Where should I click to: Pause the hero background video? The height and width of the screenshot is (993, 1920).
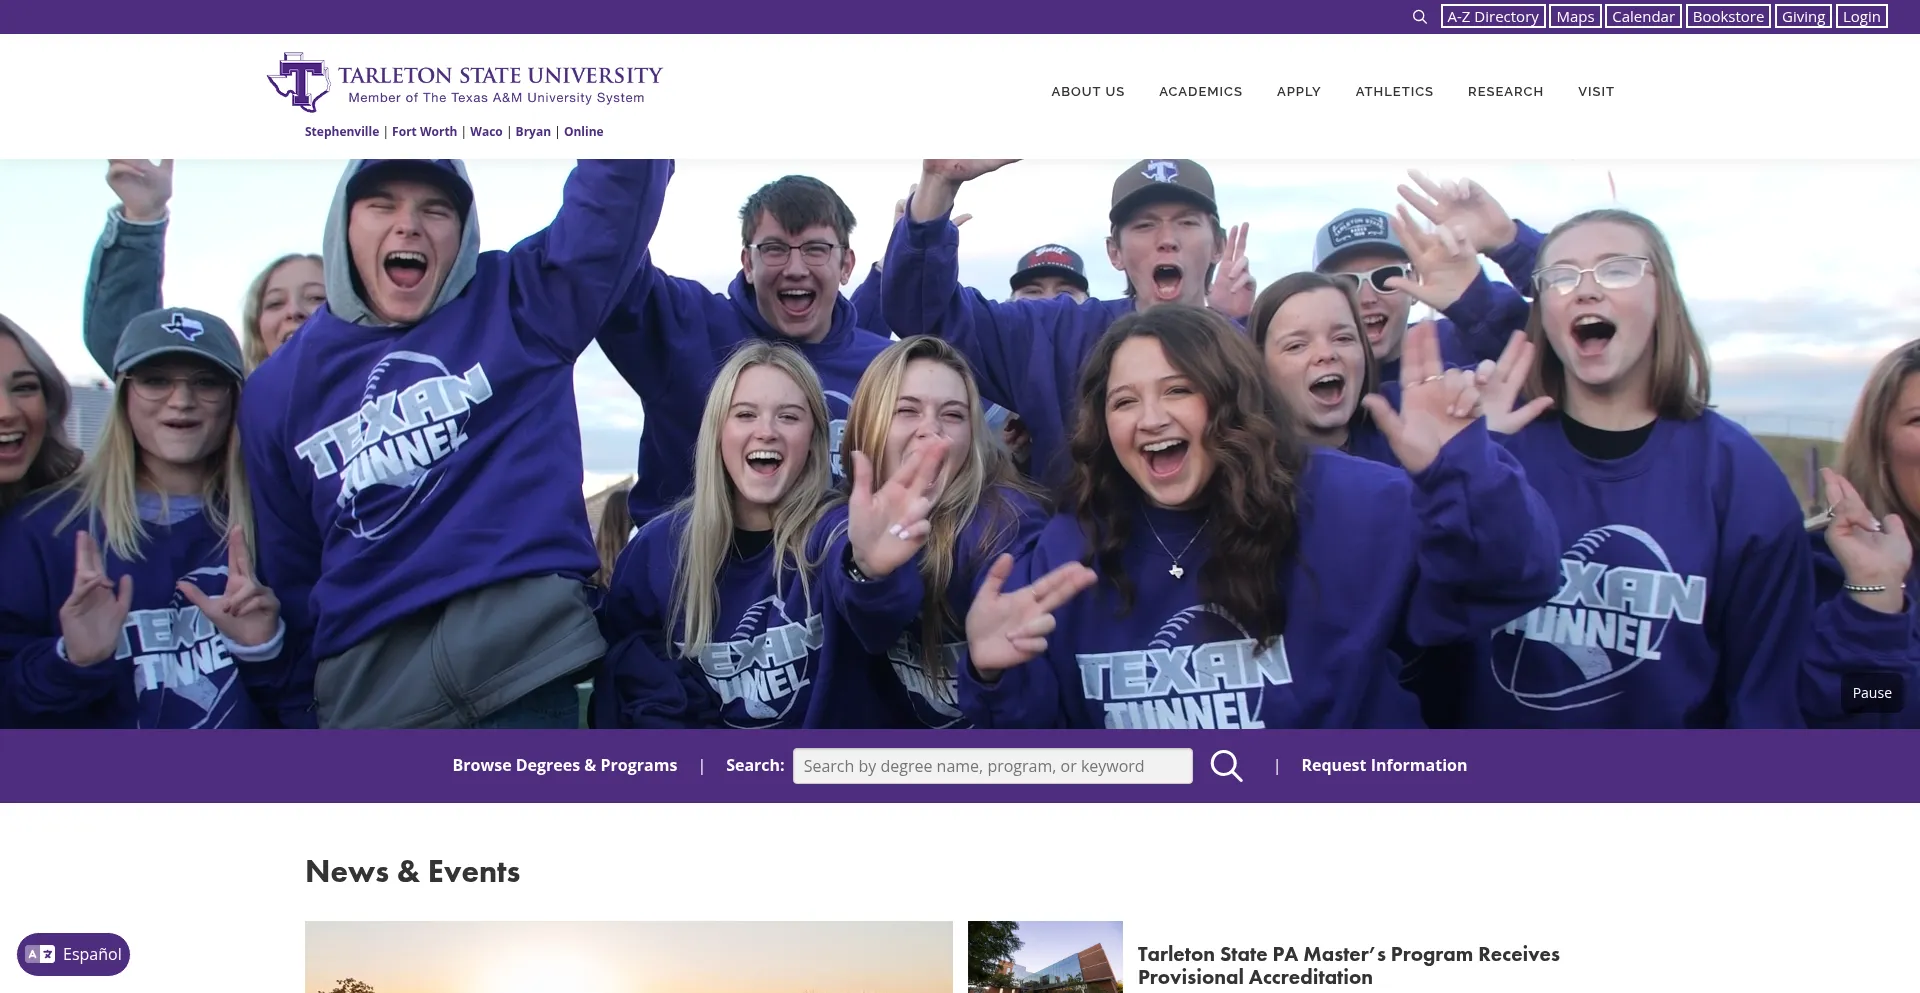tap(1871, 693)
